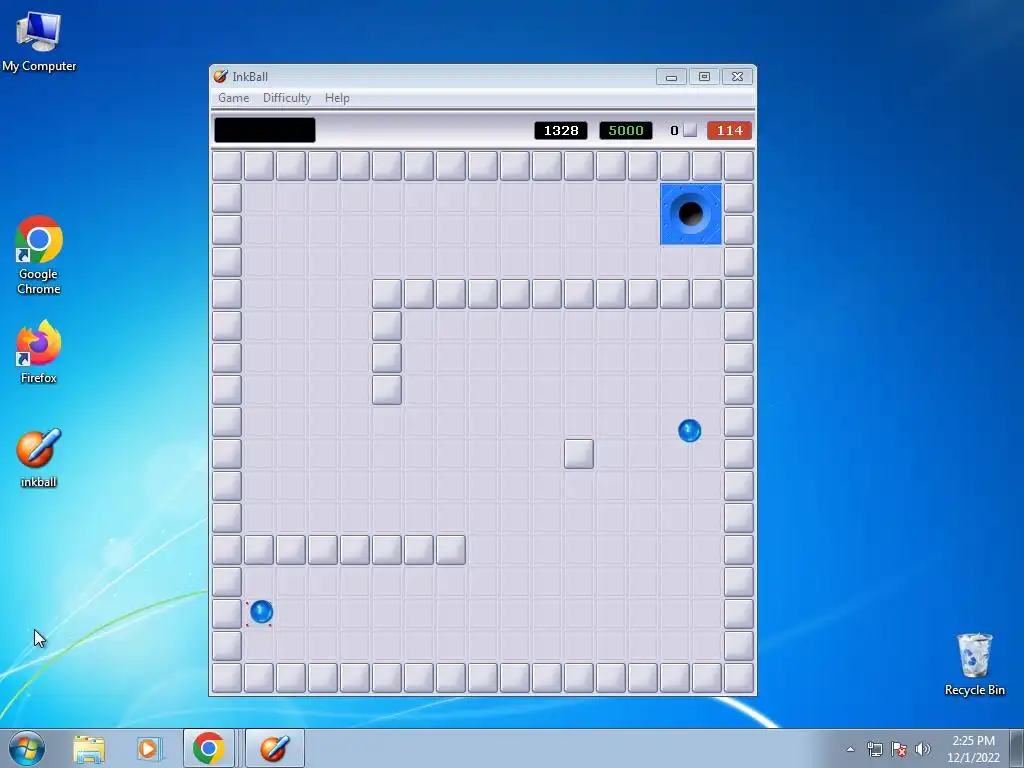Click the taskbar clock showing 2:25 PM
The height and width of the screenshot is (768, 1024).
pyautogui.click(x=973, y=749)
